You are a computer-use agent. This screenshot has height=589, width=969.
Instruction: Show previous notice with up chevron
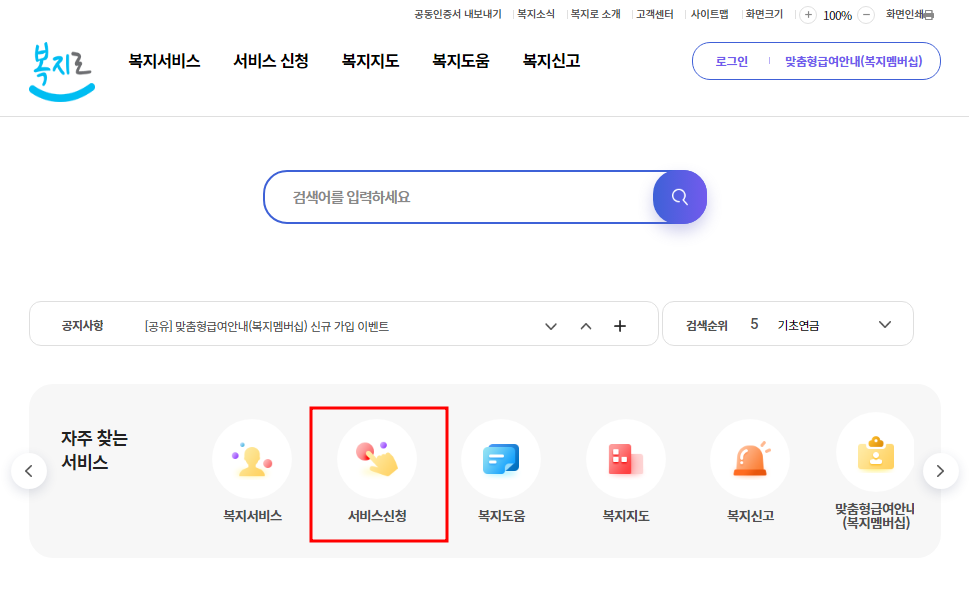point(586,326)
